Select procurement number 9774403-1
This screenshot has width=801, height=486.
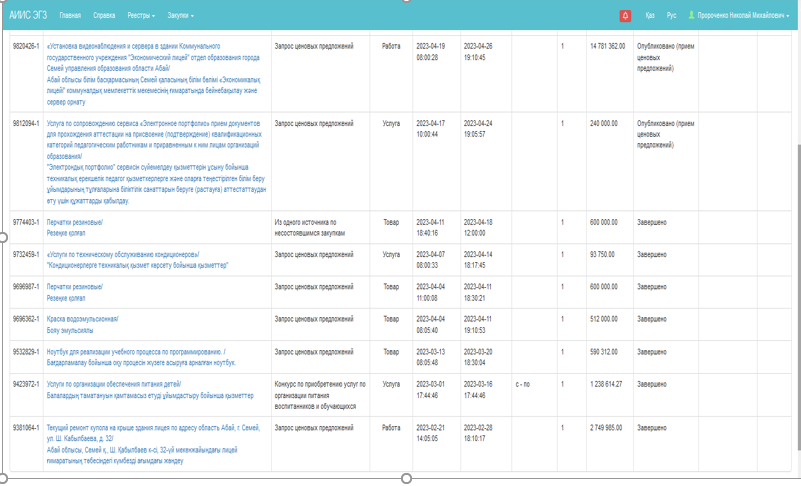[26, 222]
